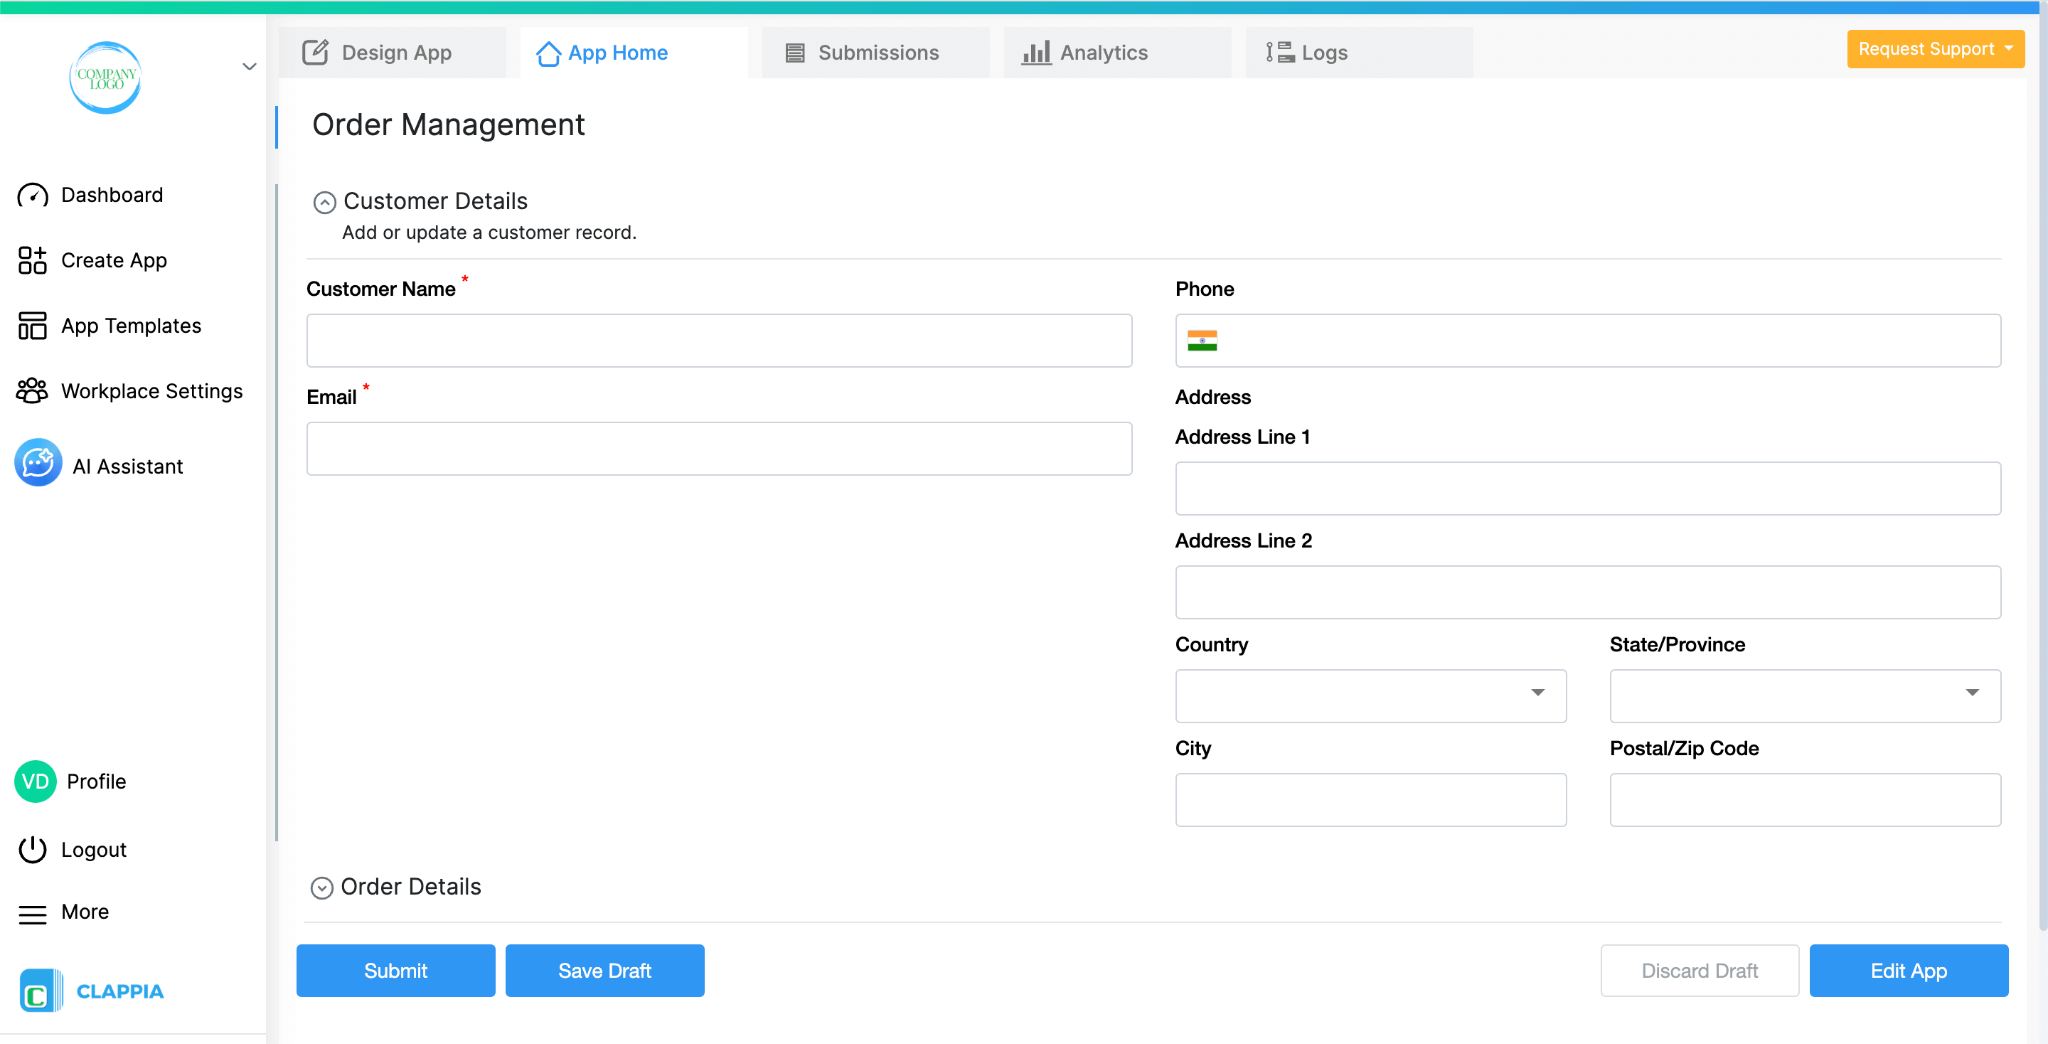
Task: Click inside the Email input field
Action: tap(718, 448)
